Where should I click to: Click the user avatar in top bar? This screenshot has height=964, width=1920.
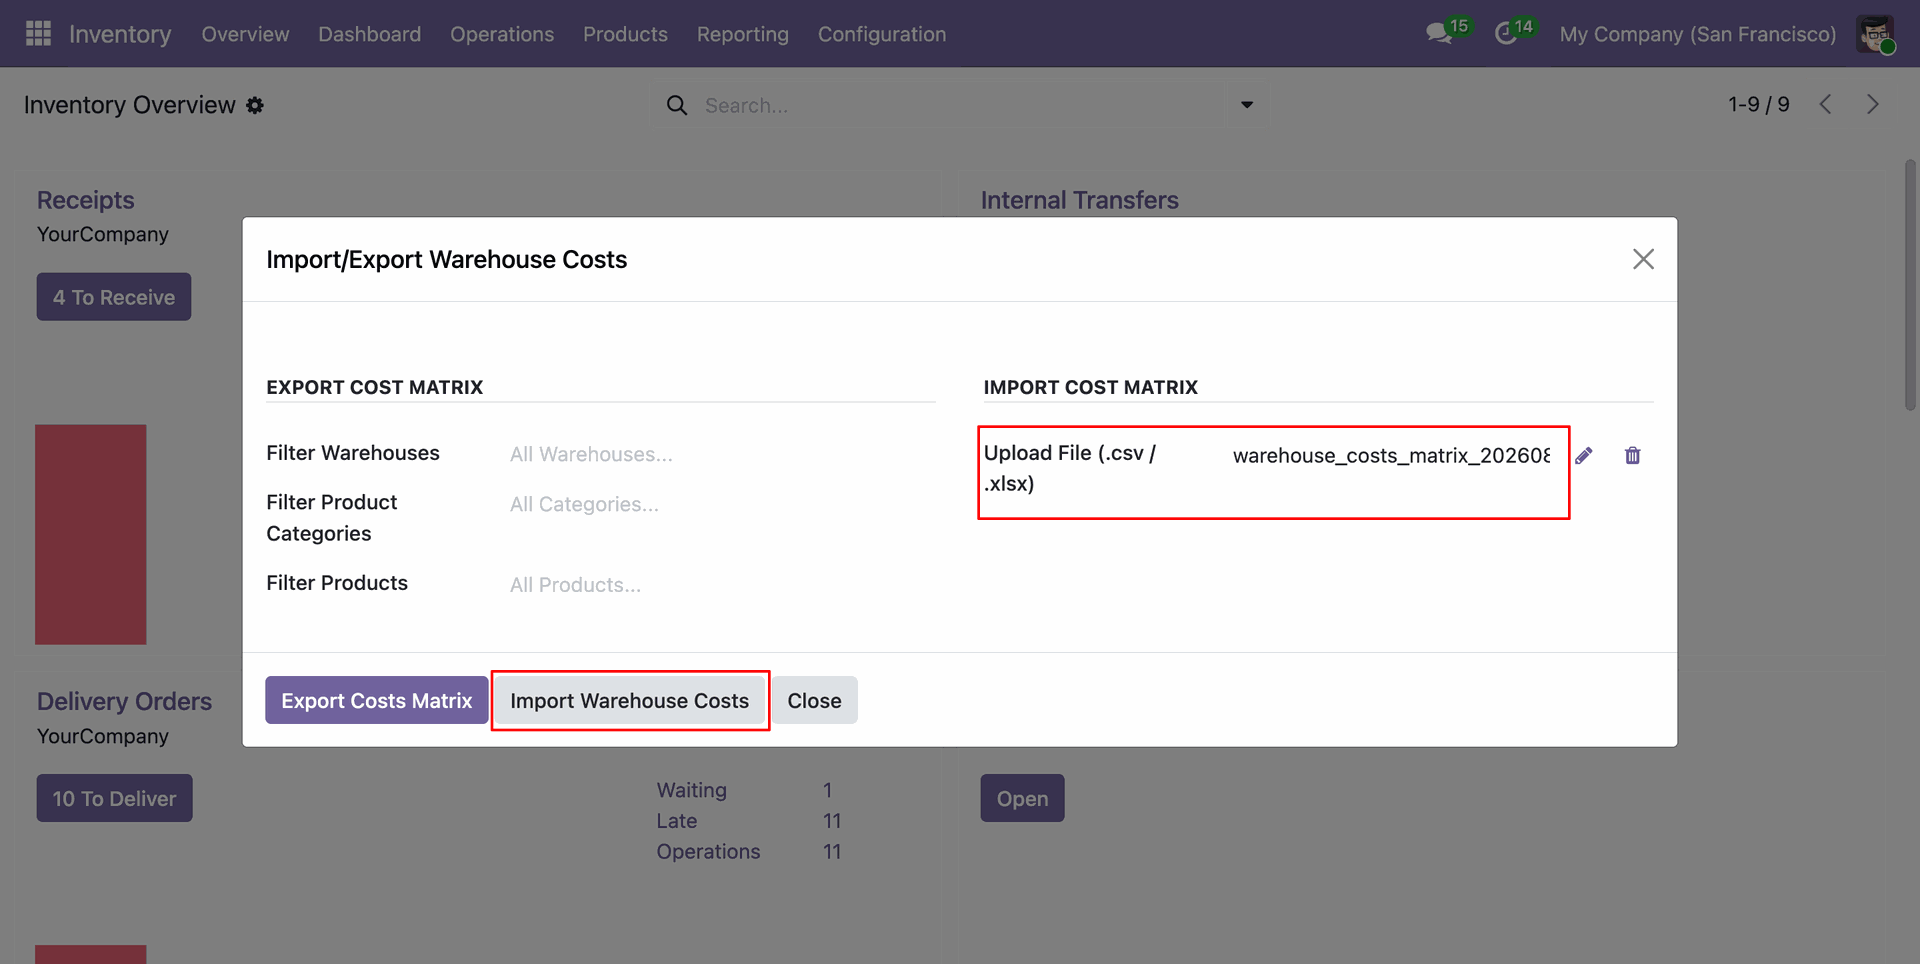coord(1876,34)
